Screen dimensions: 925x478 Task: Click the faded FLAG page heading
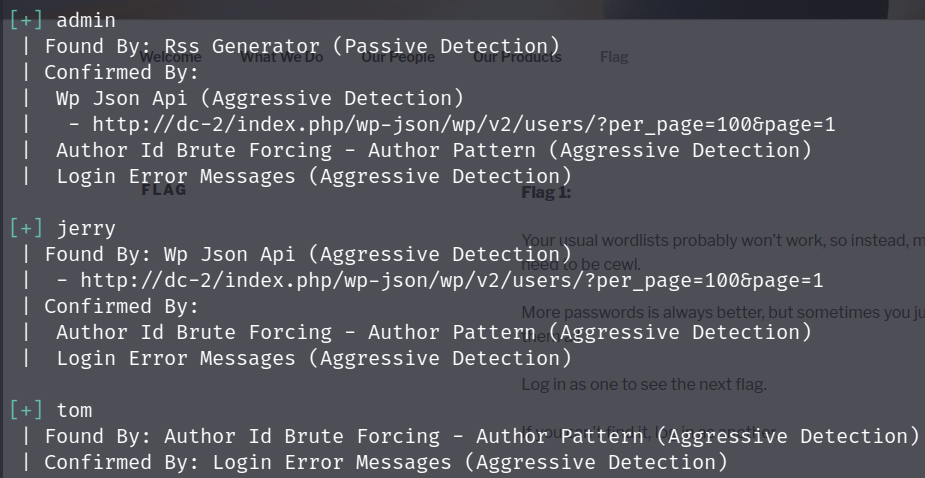(164, 190)
